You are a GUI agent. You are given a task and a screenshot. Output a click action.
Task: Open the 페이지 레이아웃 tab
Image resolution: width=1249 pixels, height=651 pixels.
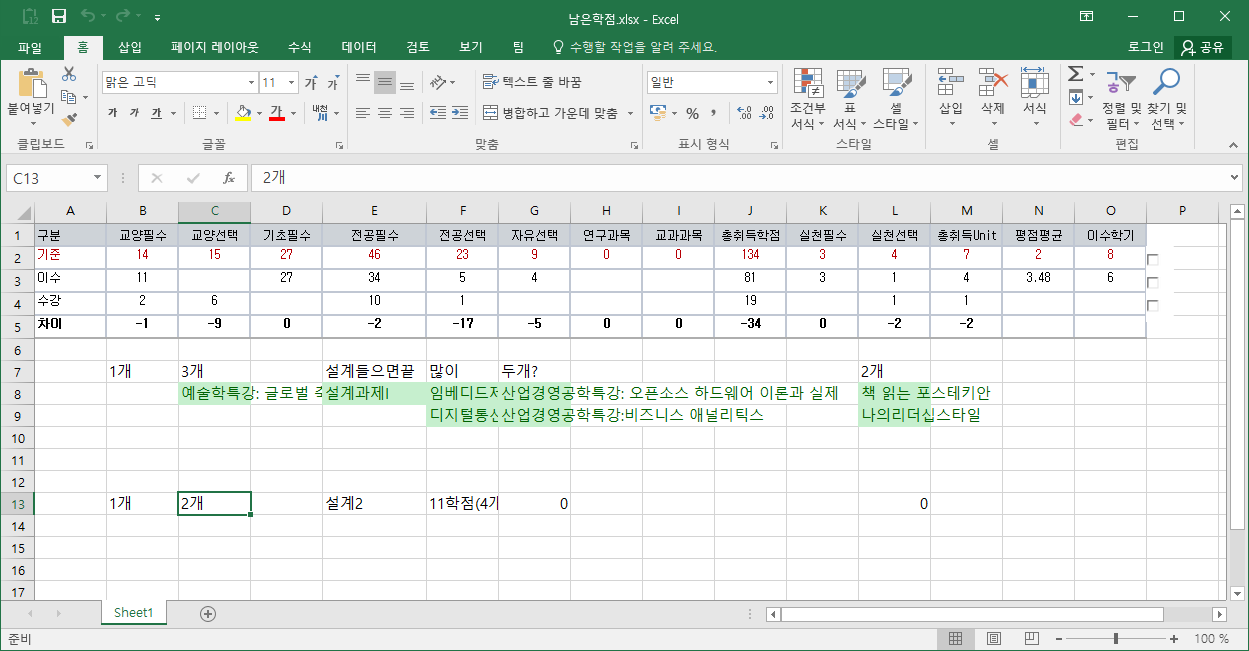[215, 47]
